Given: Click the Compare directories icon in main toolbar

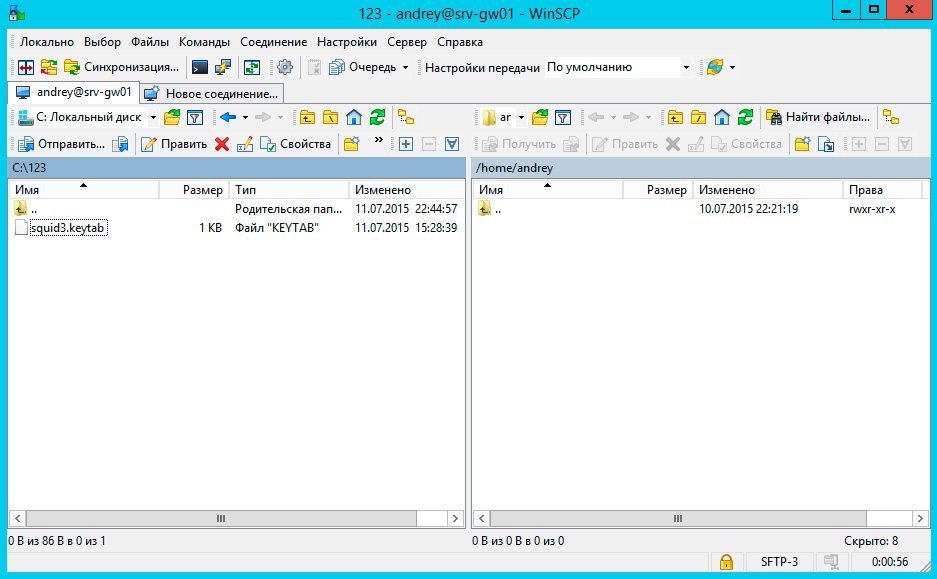Looking at the screenshot, I should pyautogui.click(x=26, y=68).
